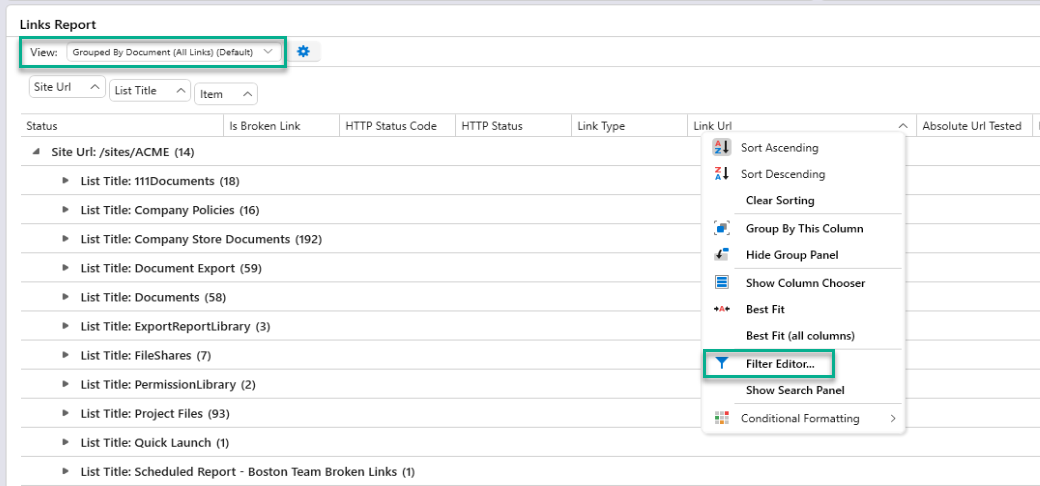Click the Conditional Formatting grid icon
The width and height of the screenshot is (1040, 486).
pos(721,418)
